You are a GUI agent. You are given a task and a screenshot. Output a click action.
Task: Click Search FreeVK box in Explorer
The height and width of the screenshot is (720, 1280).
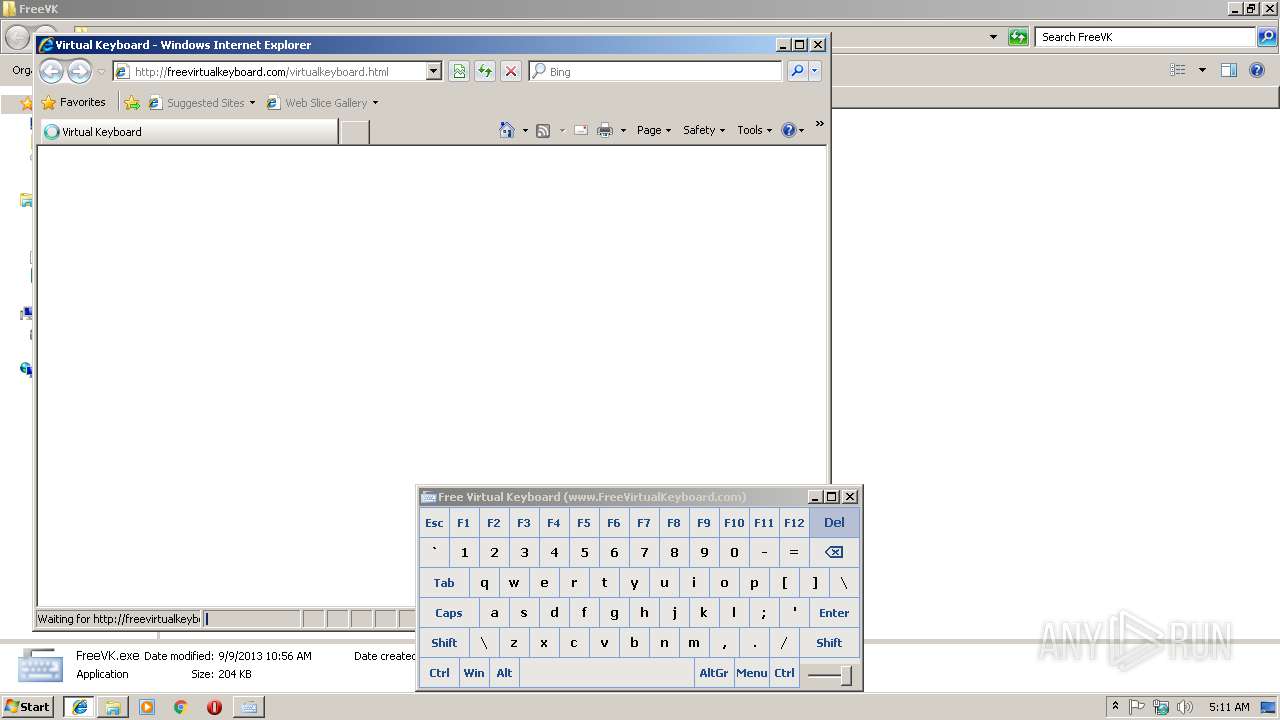pos(1145,37)
